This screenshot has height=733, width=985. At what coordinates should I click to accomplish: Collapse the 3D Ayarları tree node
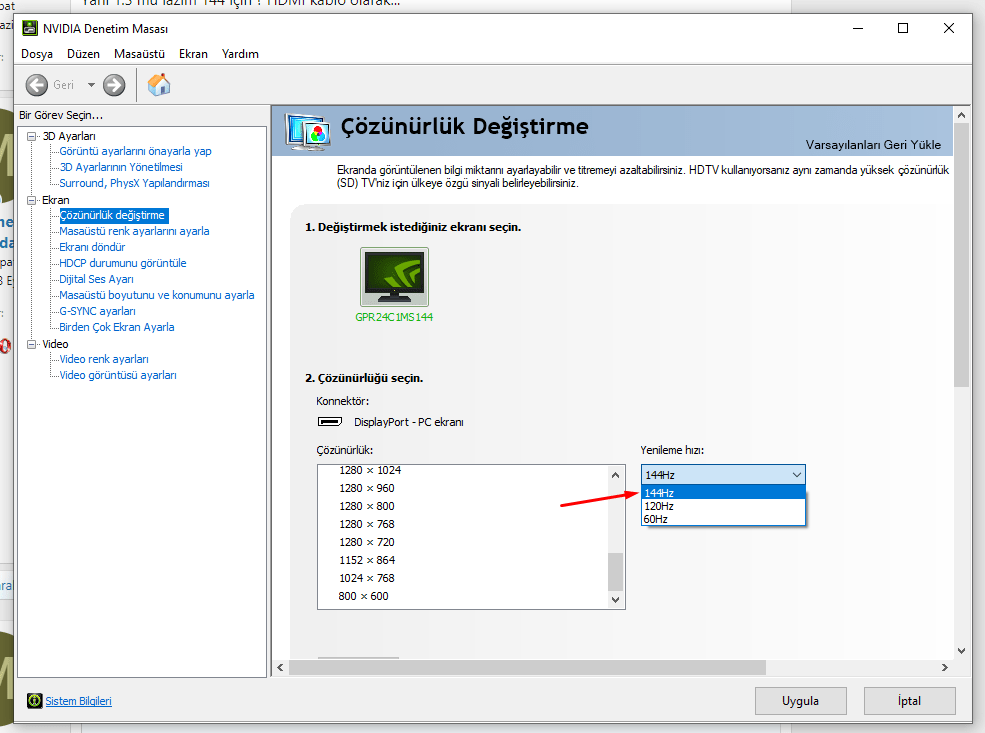pos(31,136)
